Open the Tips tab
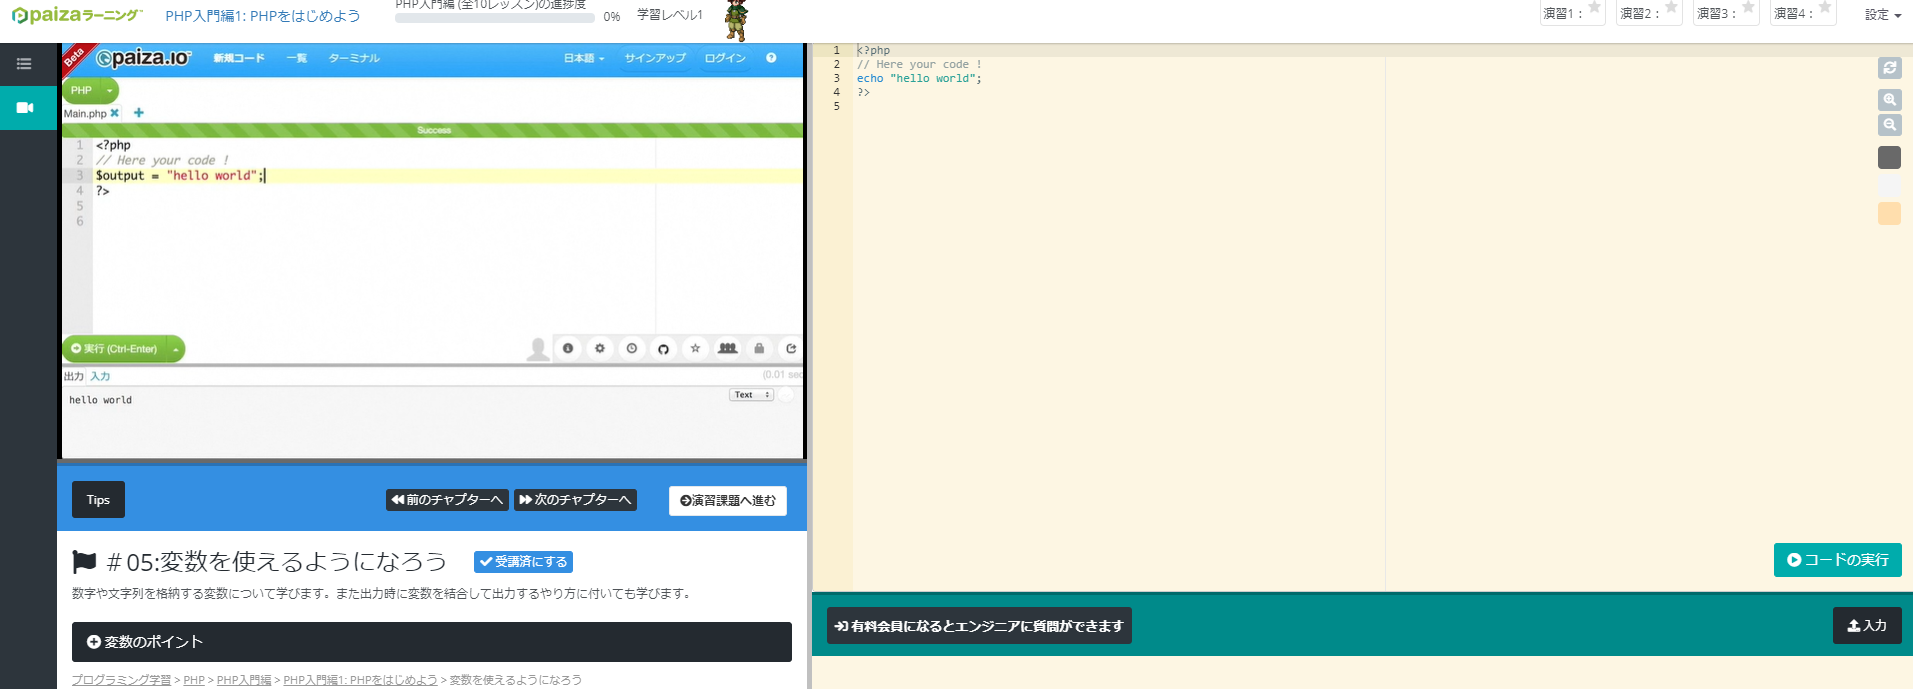1913x689 pixels. [x=98, y=500]
